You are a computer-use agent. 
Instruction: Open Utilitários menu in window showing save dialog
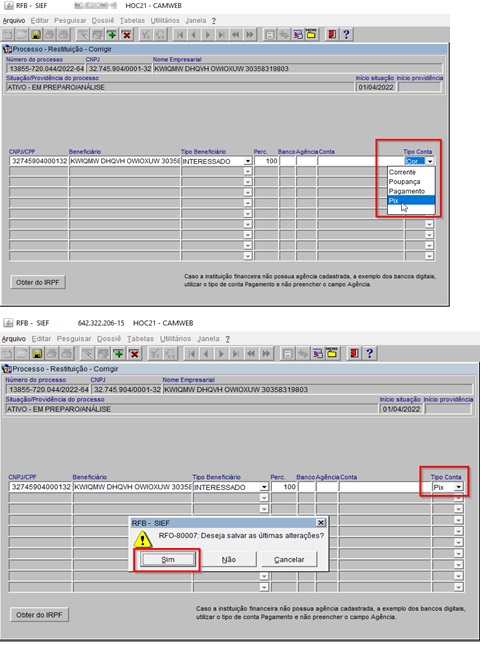(x=175, y=339)
